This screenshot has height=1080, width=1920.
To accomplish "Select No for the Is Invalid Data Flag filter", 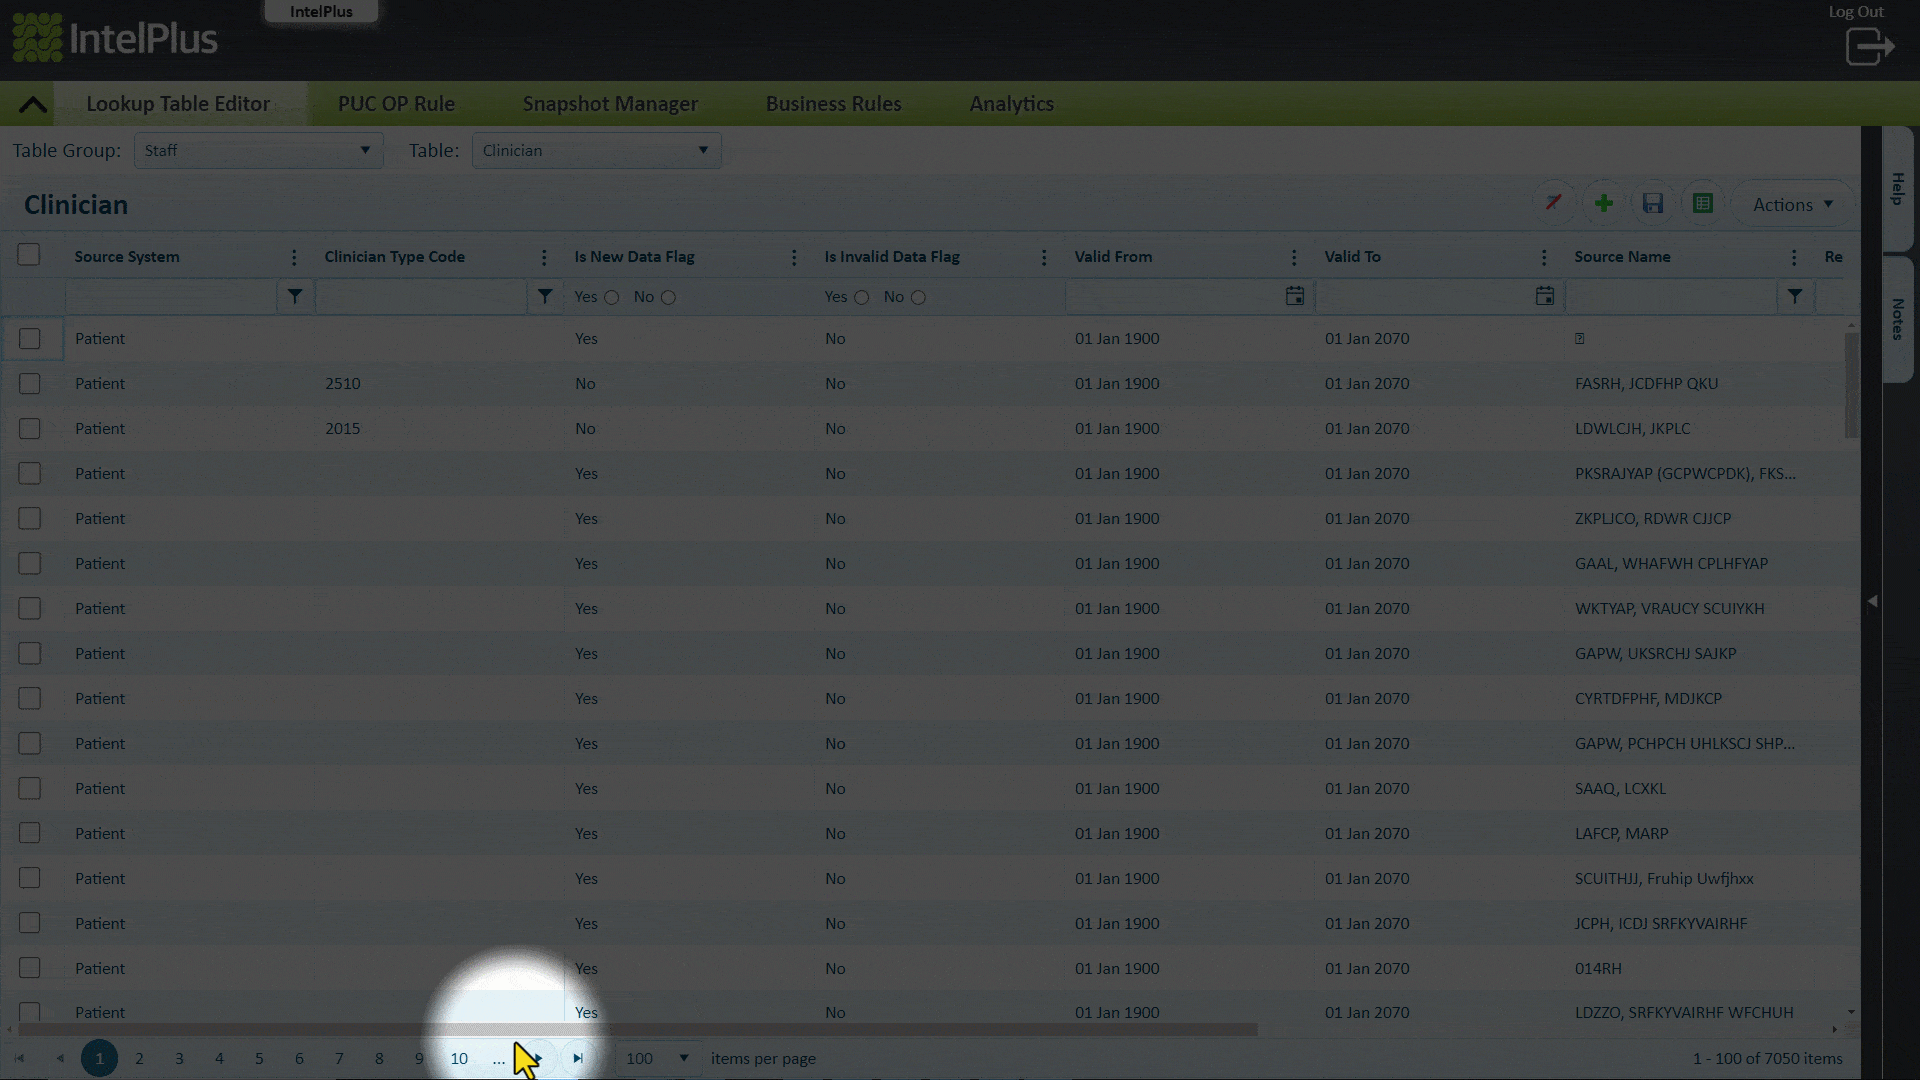I will click(918, 298).
